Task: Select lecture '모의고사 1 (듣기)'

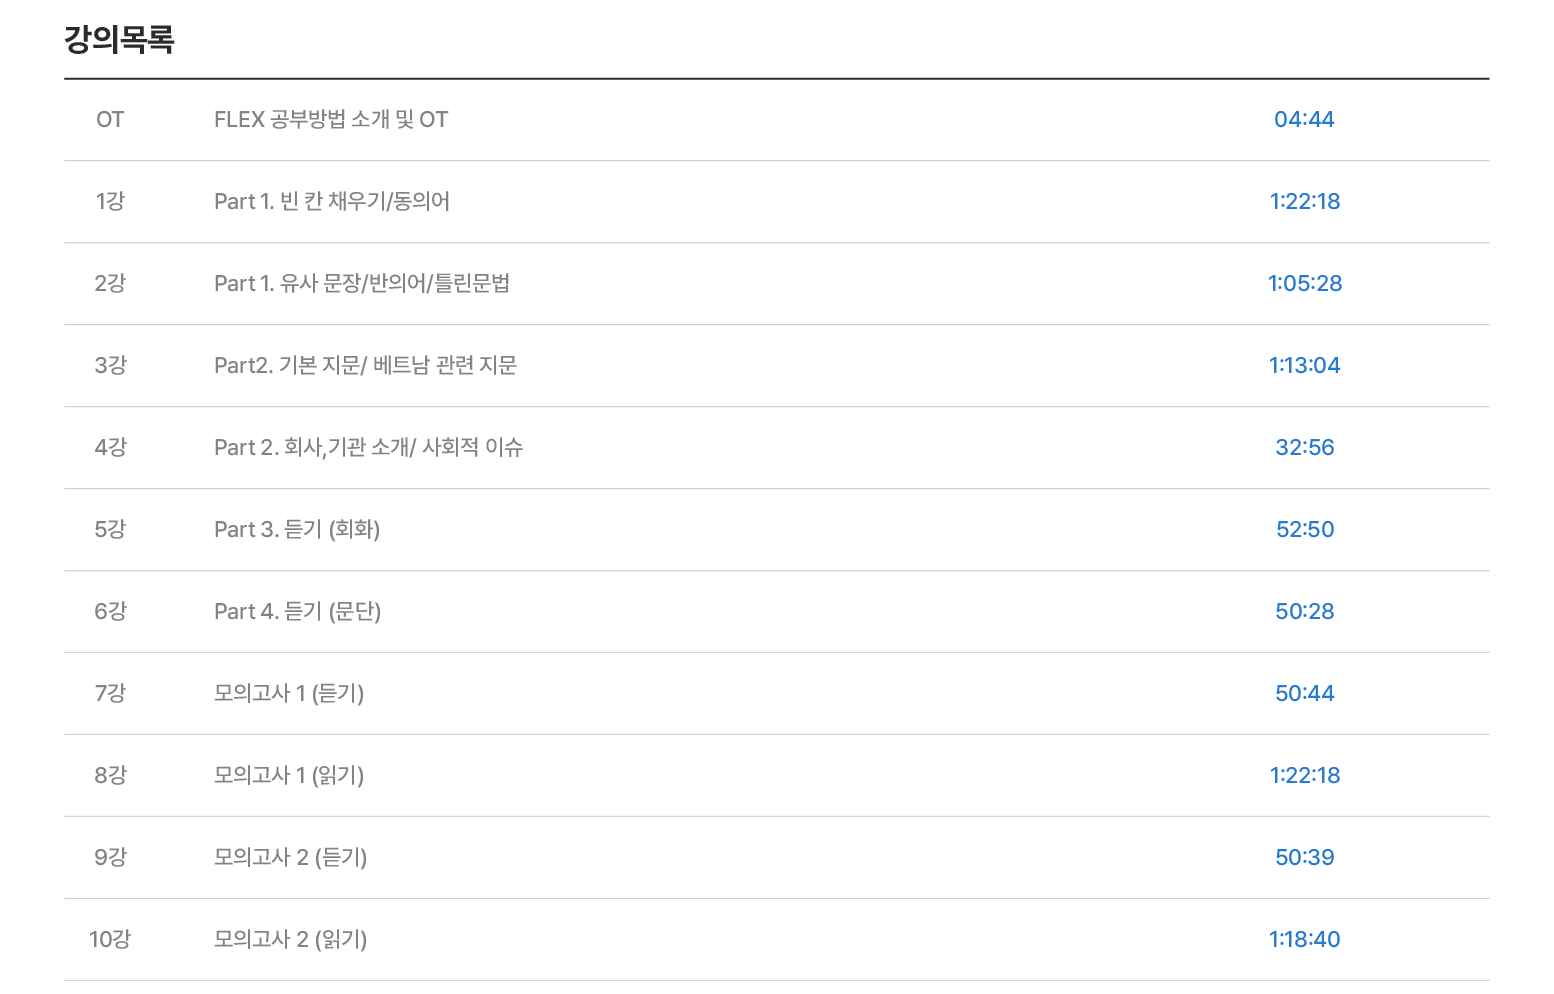Action: [x=289, y=694]
